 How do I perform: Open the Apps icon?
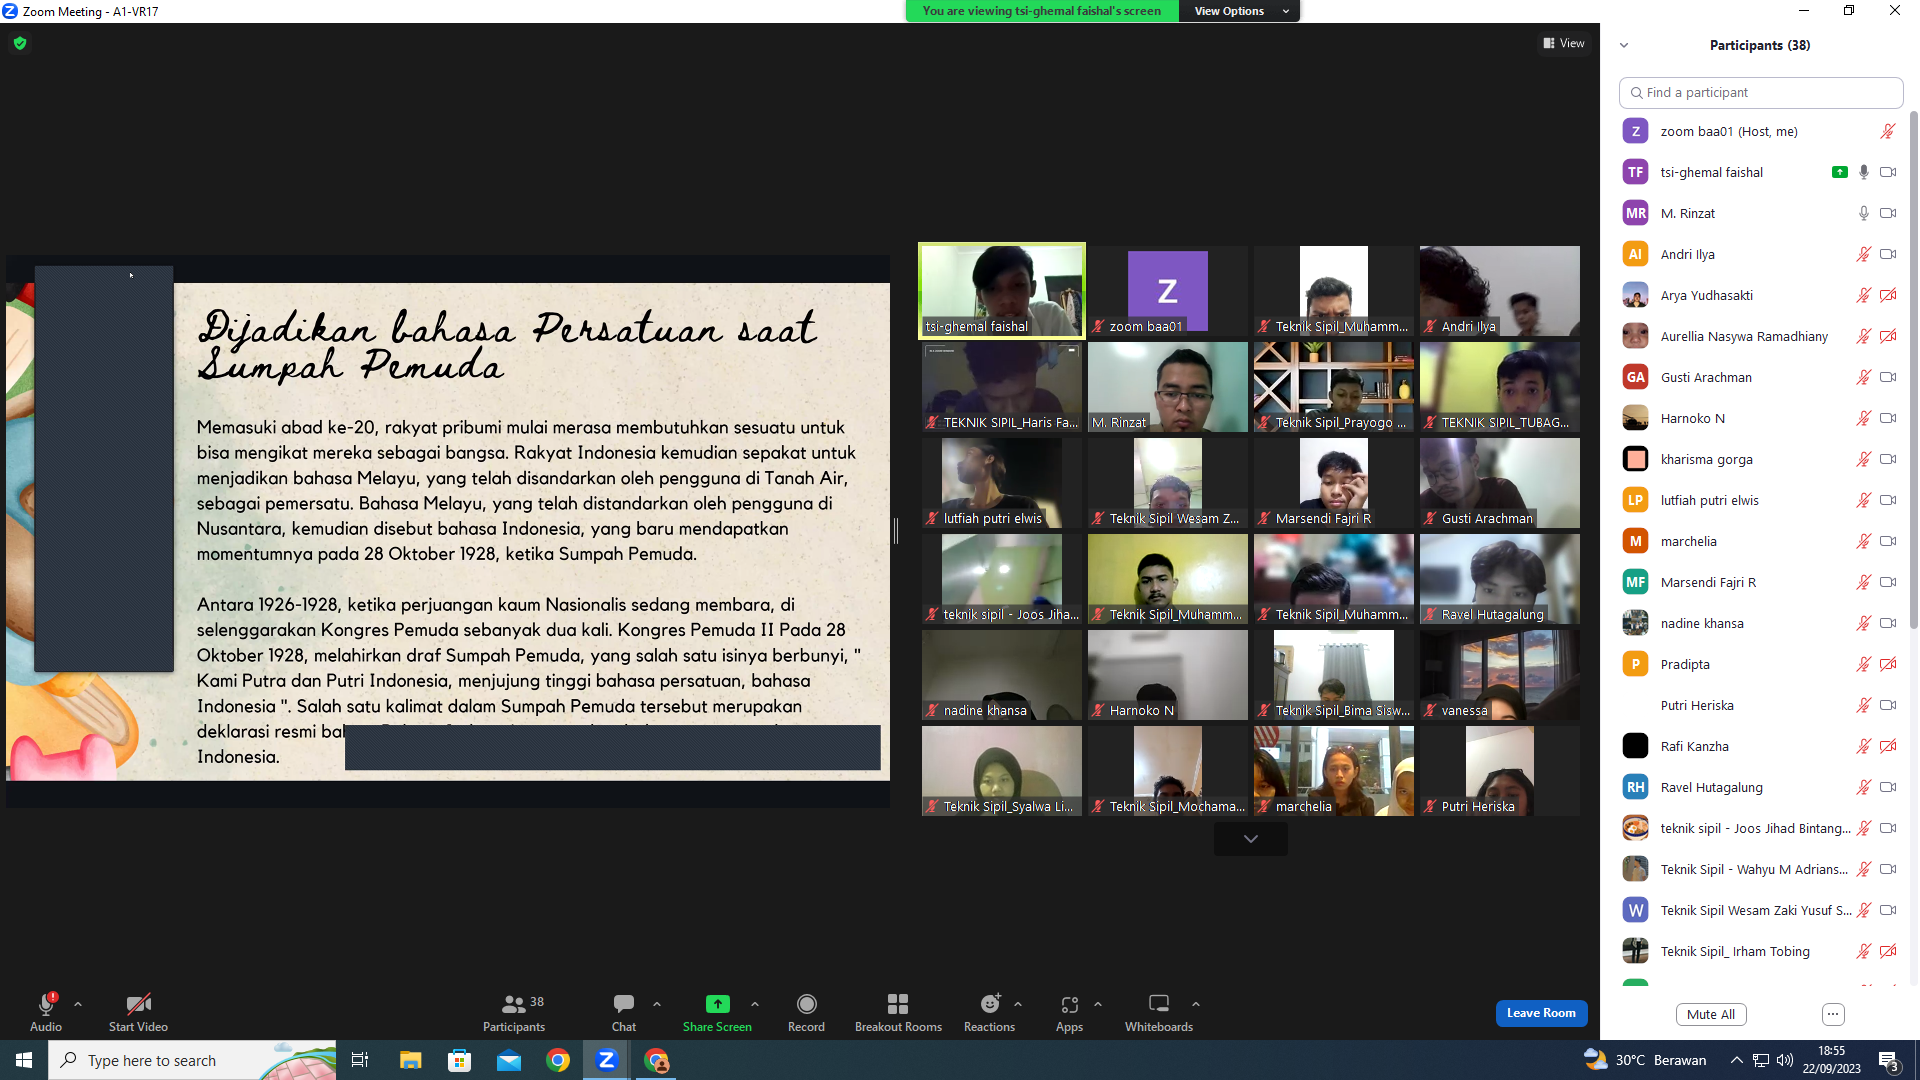(1069, 1004)
